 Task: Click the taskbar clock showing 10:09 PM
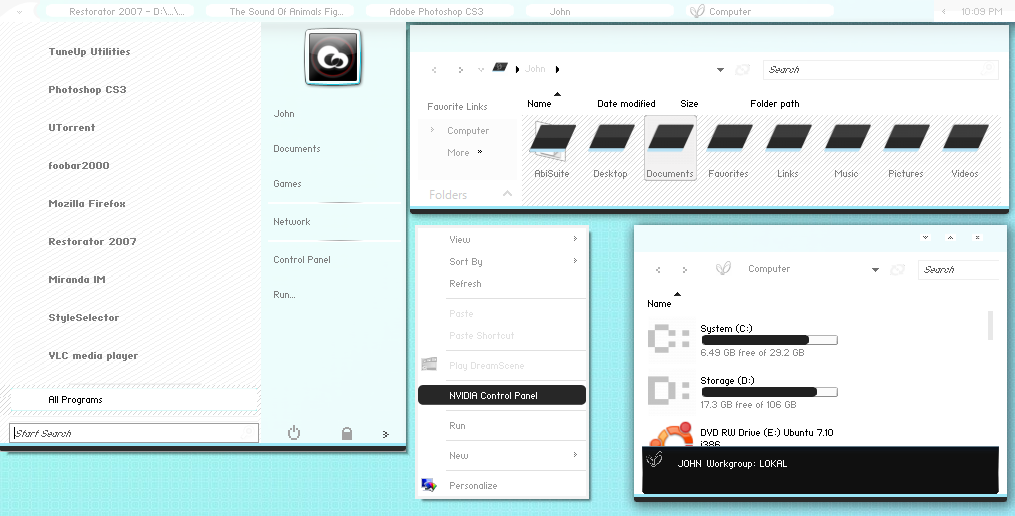pos(982,11)
